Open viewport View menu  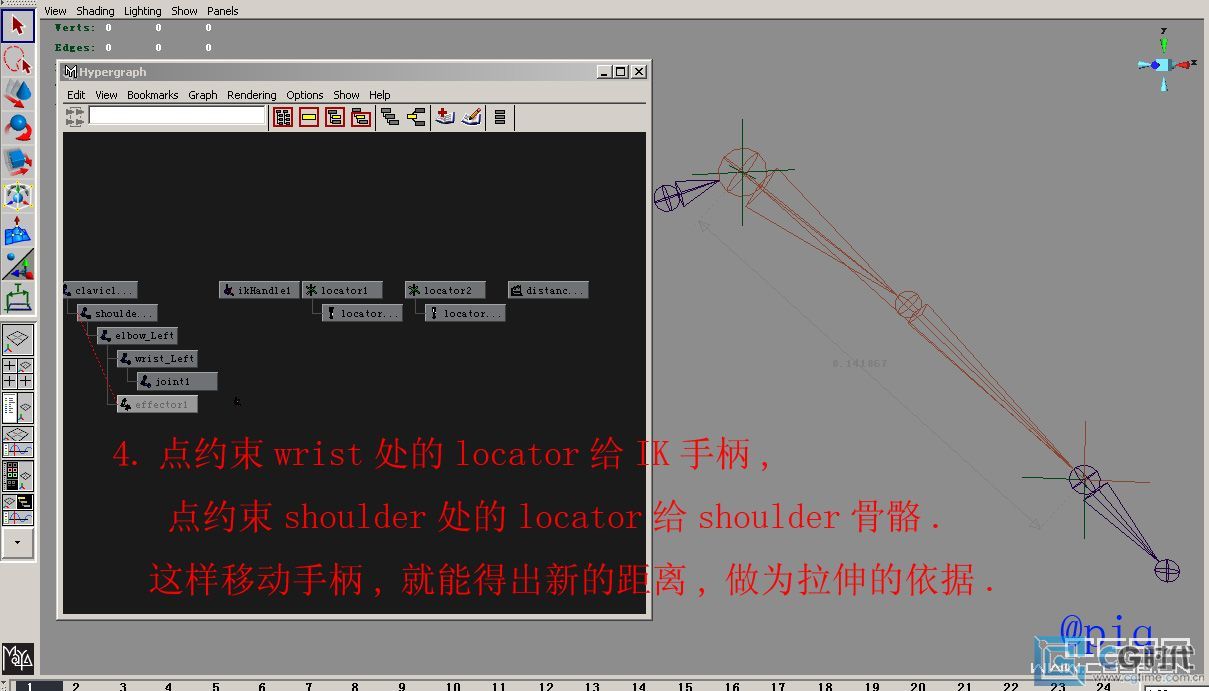pyautogui.click(x=55, y=11)
